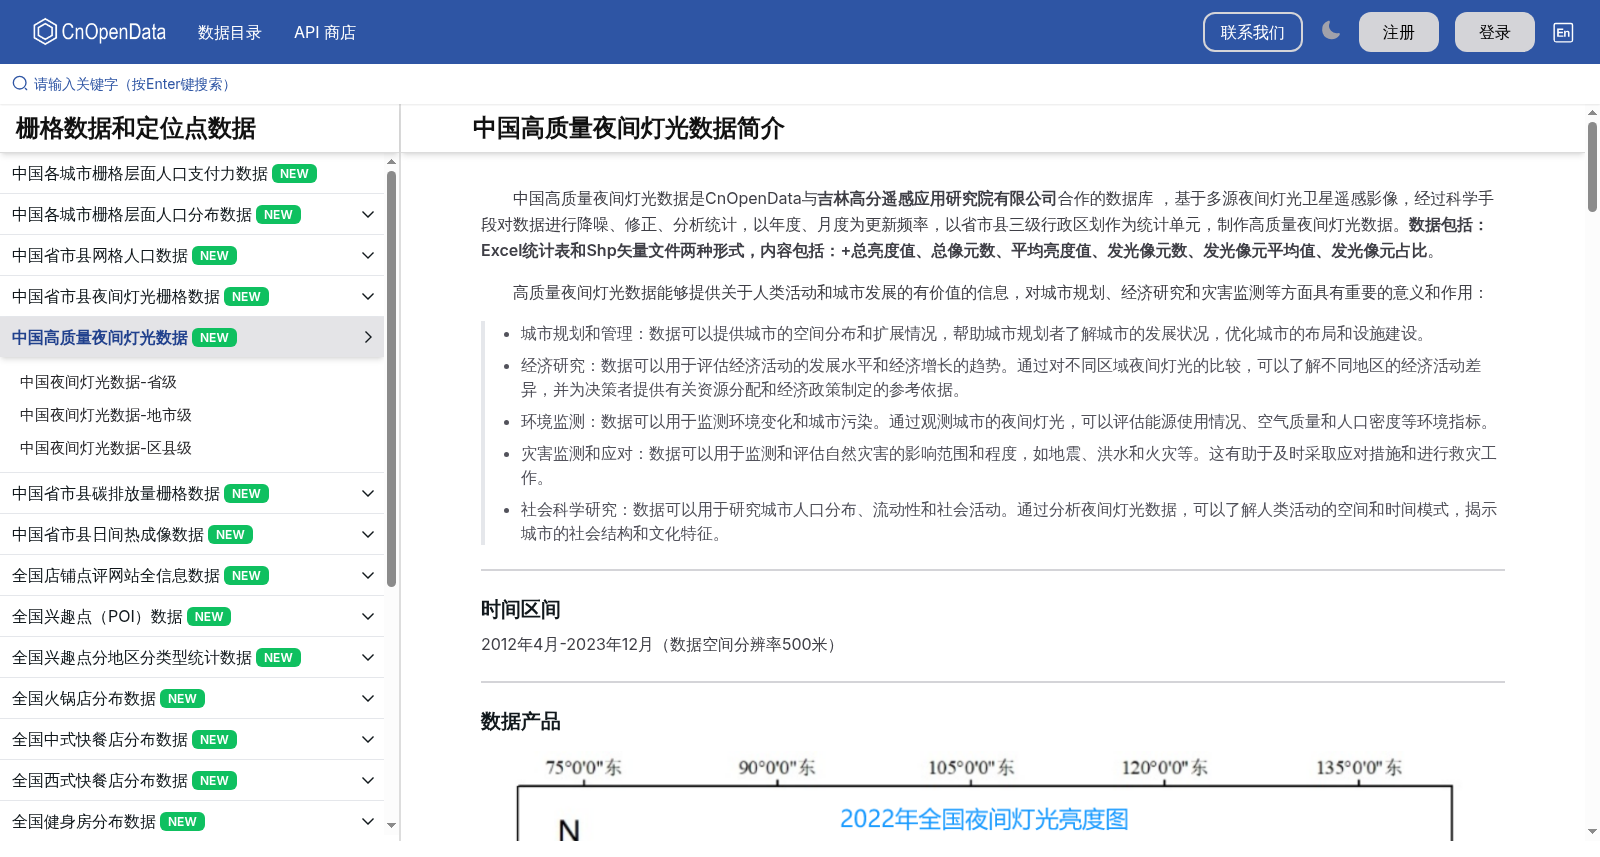Click the main page scrollbar thumb

[x=1592, y=166]
